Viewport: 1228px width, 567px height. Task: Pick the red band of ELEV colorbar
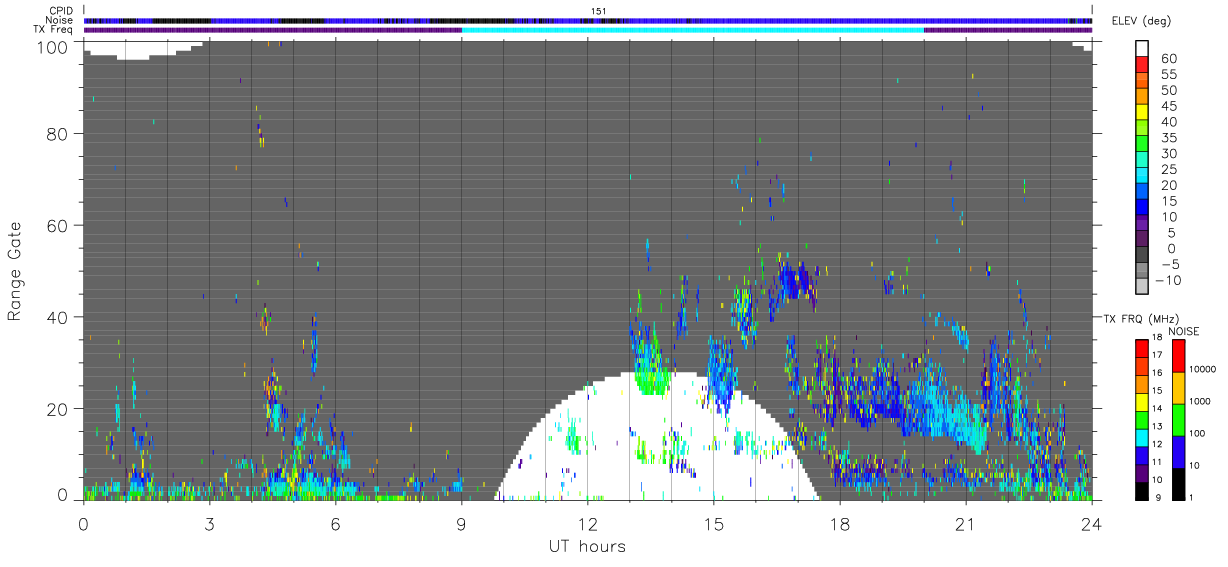pyautogui.click(x=1142, y=65)
